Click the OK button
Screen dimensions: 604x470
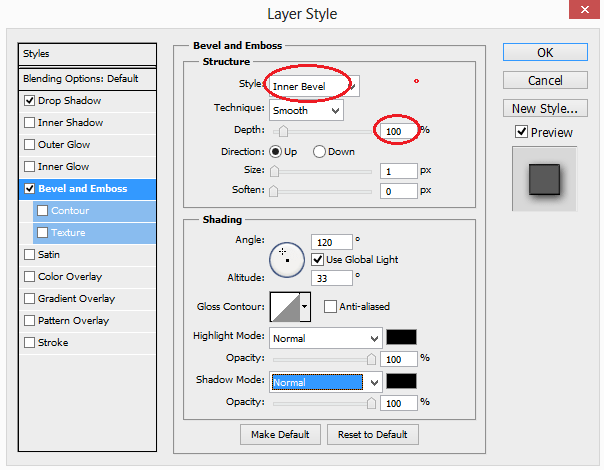tap(545, 52)
